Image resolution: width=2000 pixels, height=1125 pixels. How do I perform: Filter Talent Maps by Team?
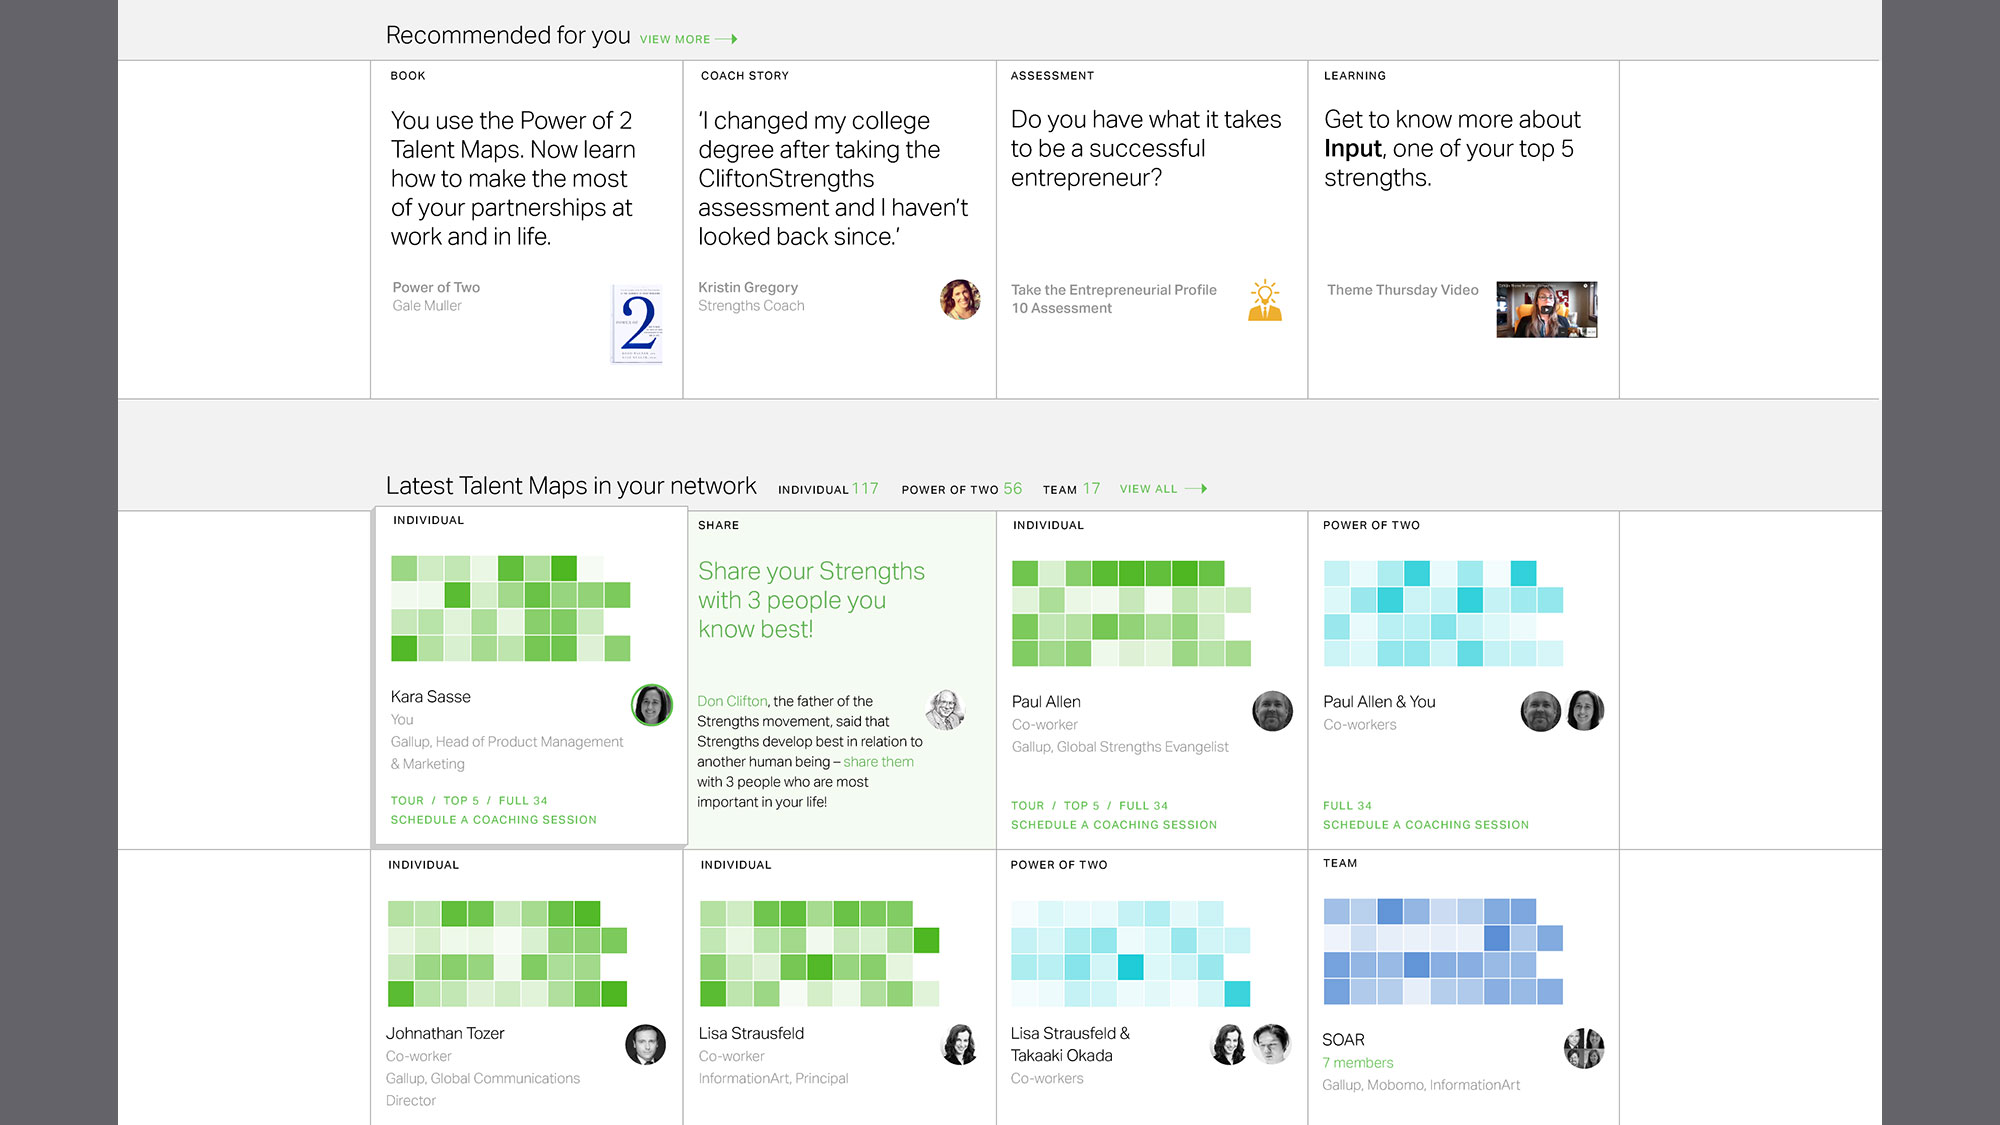(1071, 489)
